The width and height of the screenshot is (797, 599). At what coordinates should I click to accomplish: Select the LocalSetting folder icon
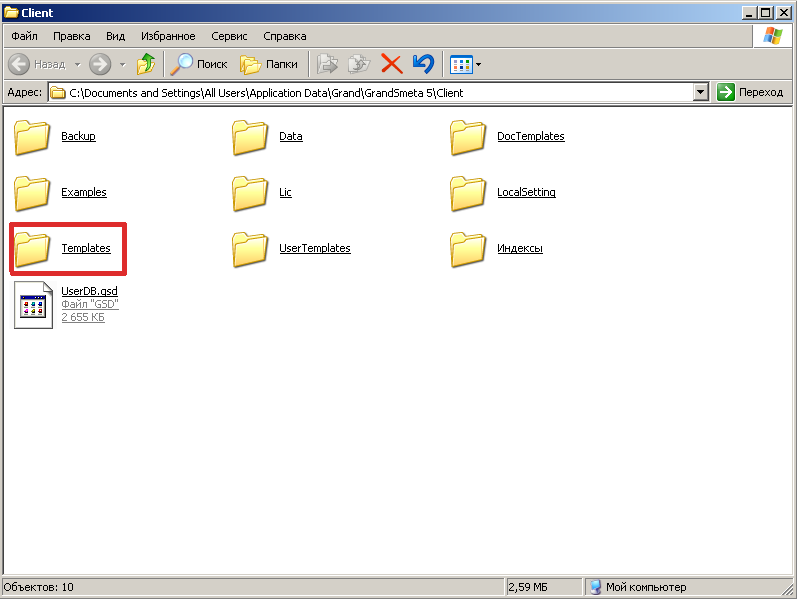pos(468,193)
